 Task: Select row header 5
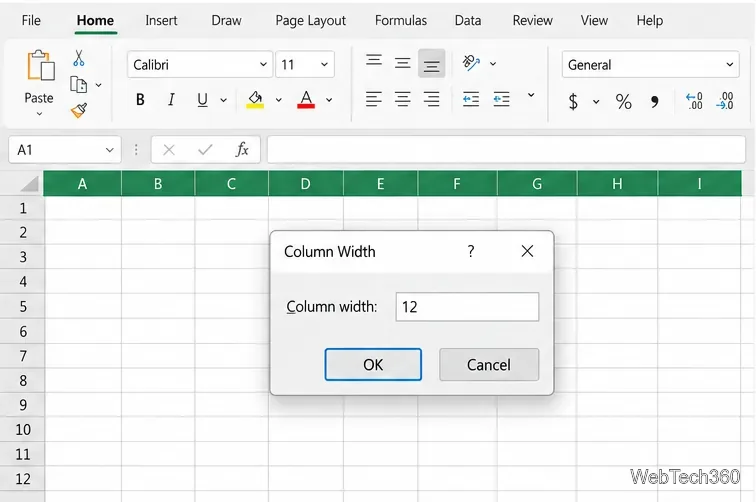click(x=23, y=306)
